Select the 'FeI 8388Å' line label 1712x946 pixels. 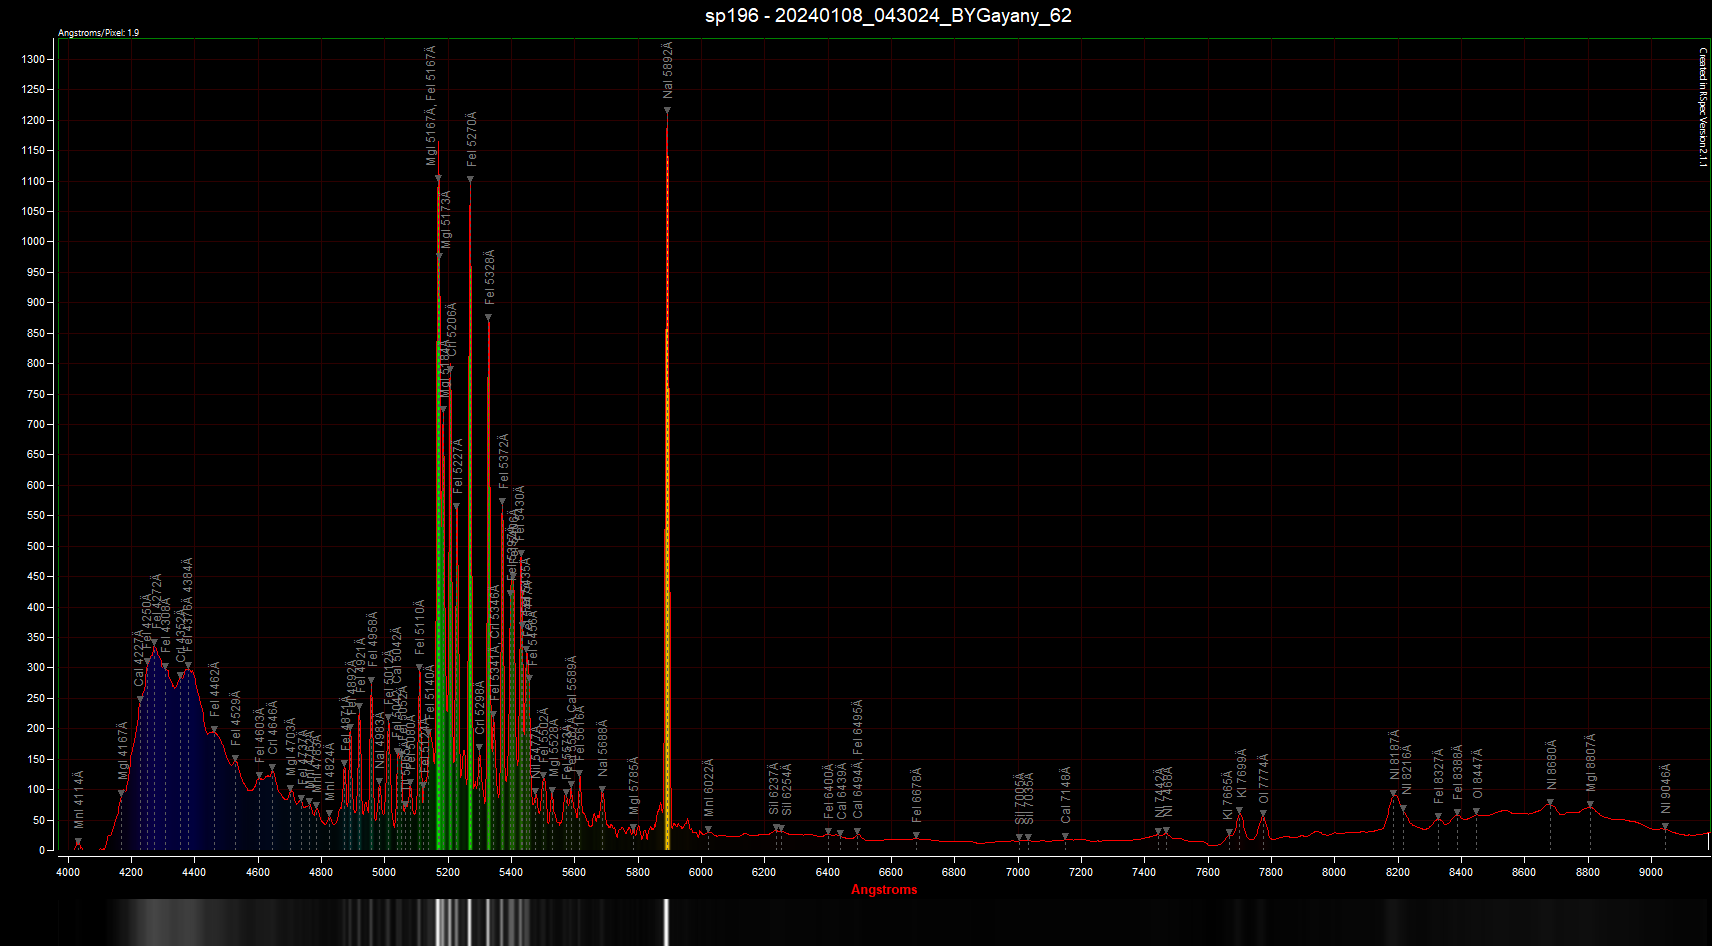click(x=1458, y=771)
